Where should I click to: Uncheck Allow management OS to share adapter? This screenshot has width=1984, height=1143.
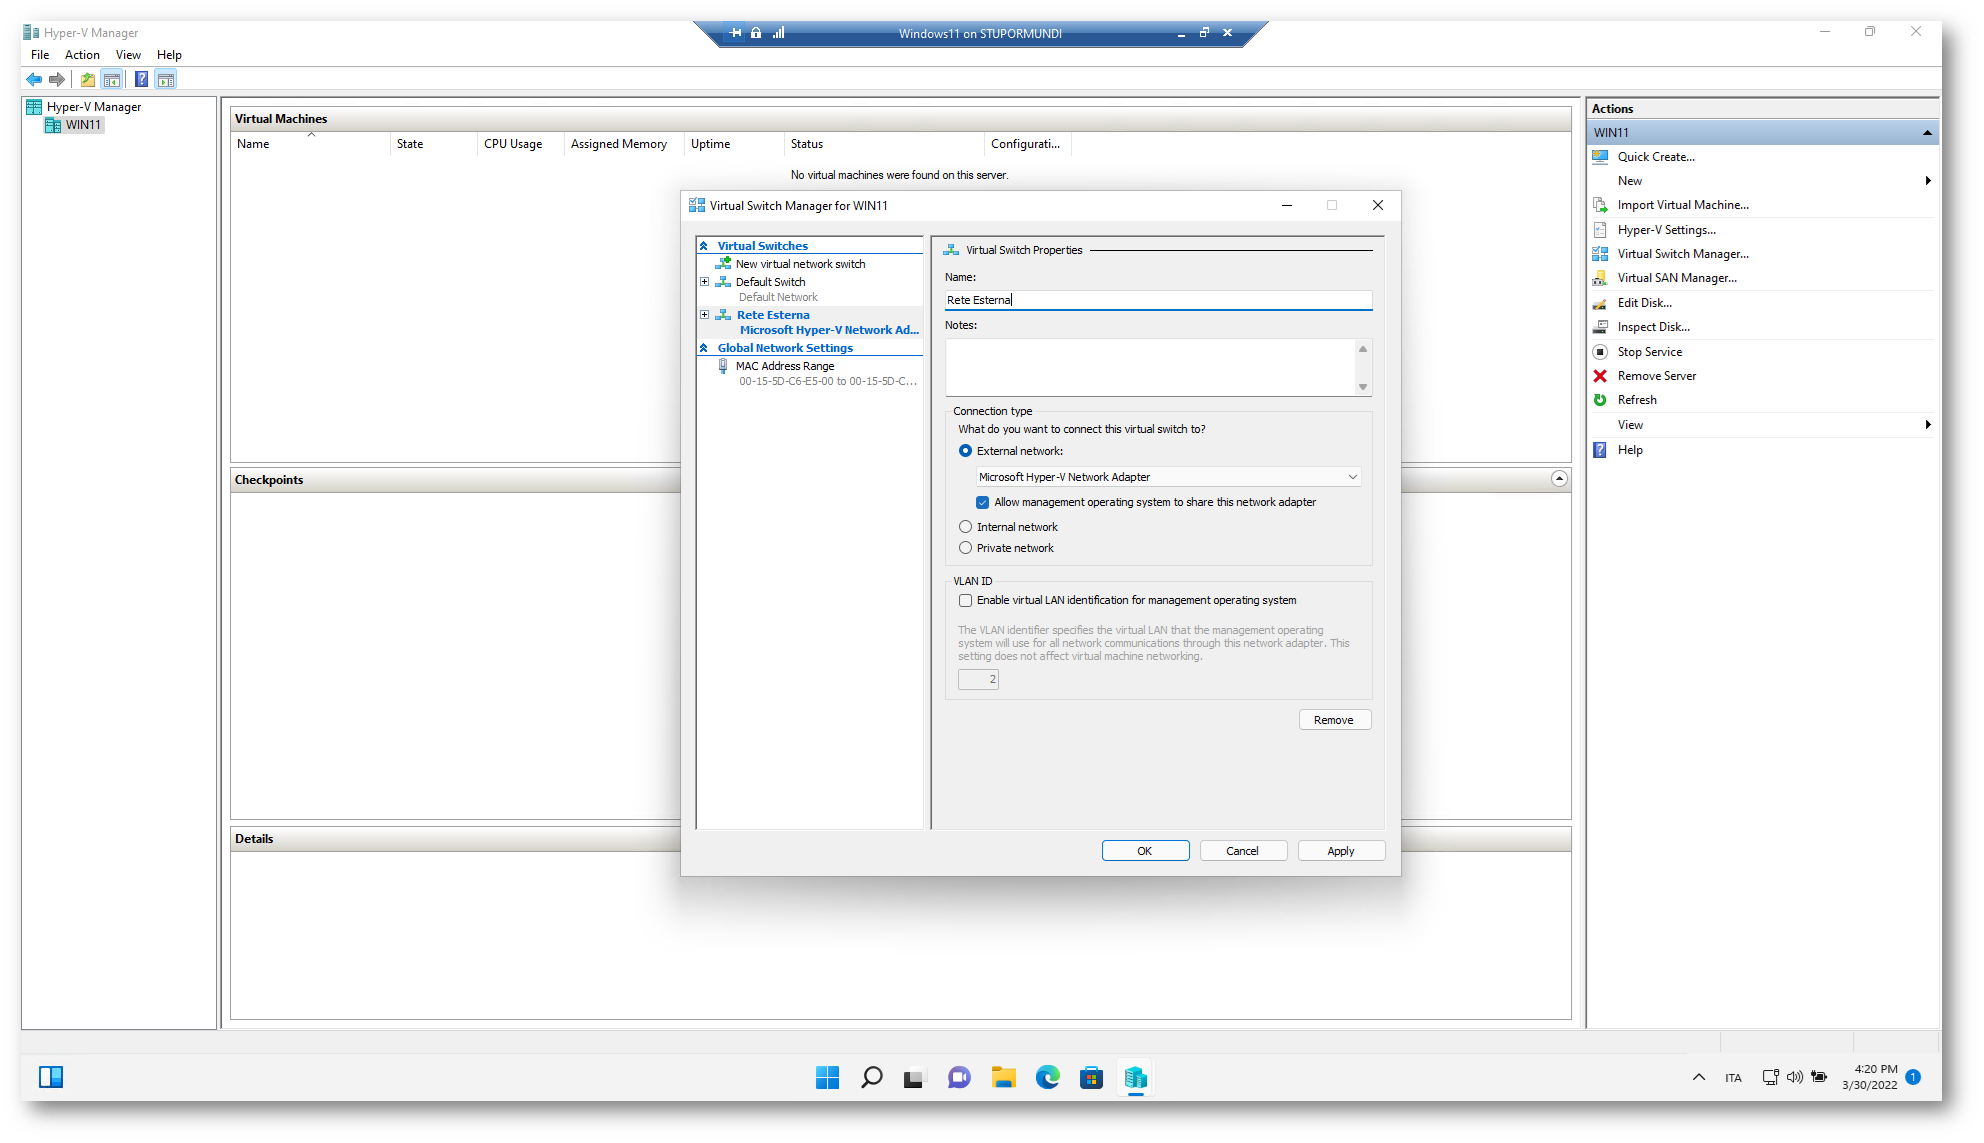[x=982, y=502]
